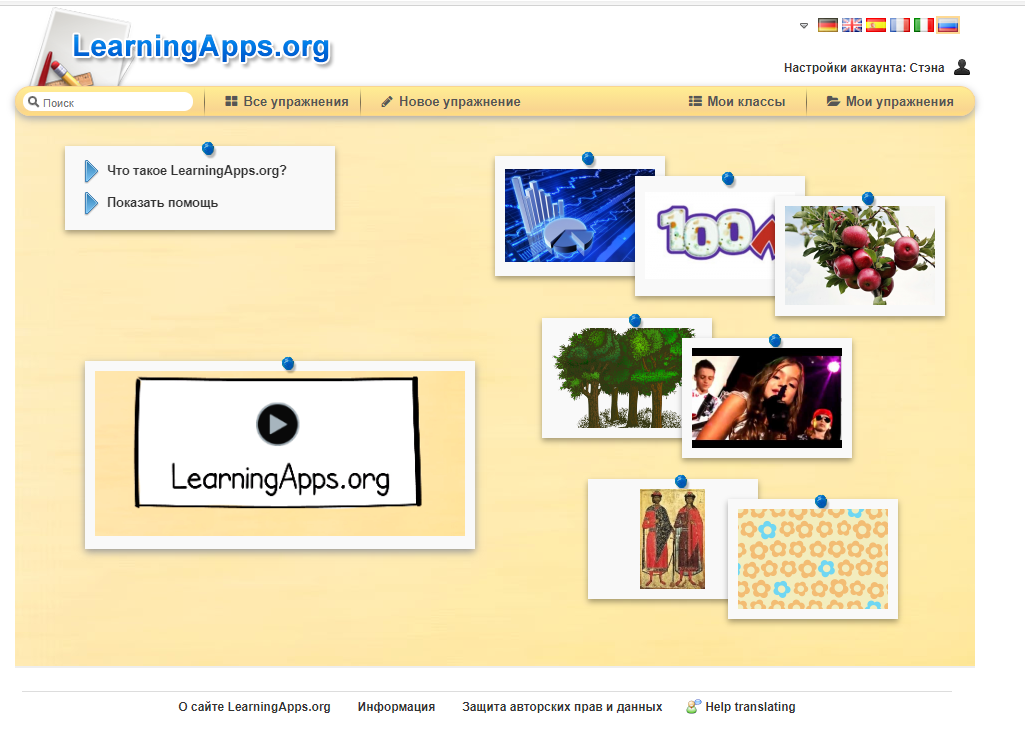Click Показать помощь link
This screenshot has width=1025, height=747.
tap(163, 203)
